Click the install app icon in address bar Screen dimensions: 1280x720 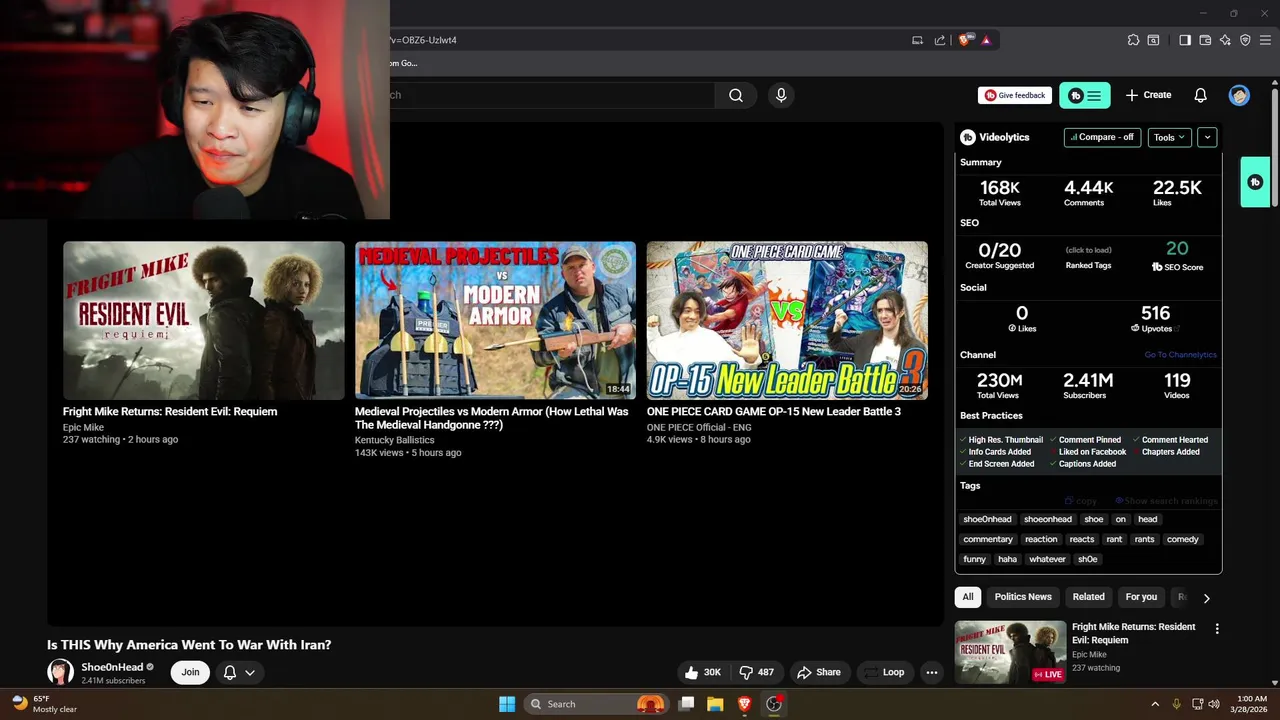pos(917,40)
